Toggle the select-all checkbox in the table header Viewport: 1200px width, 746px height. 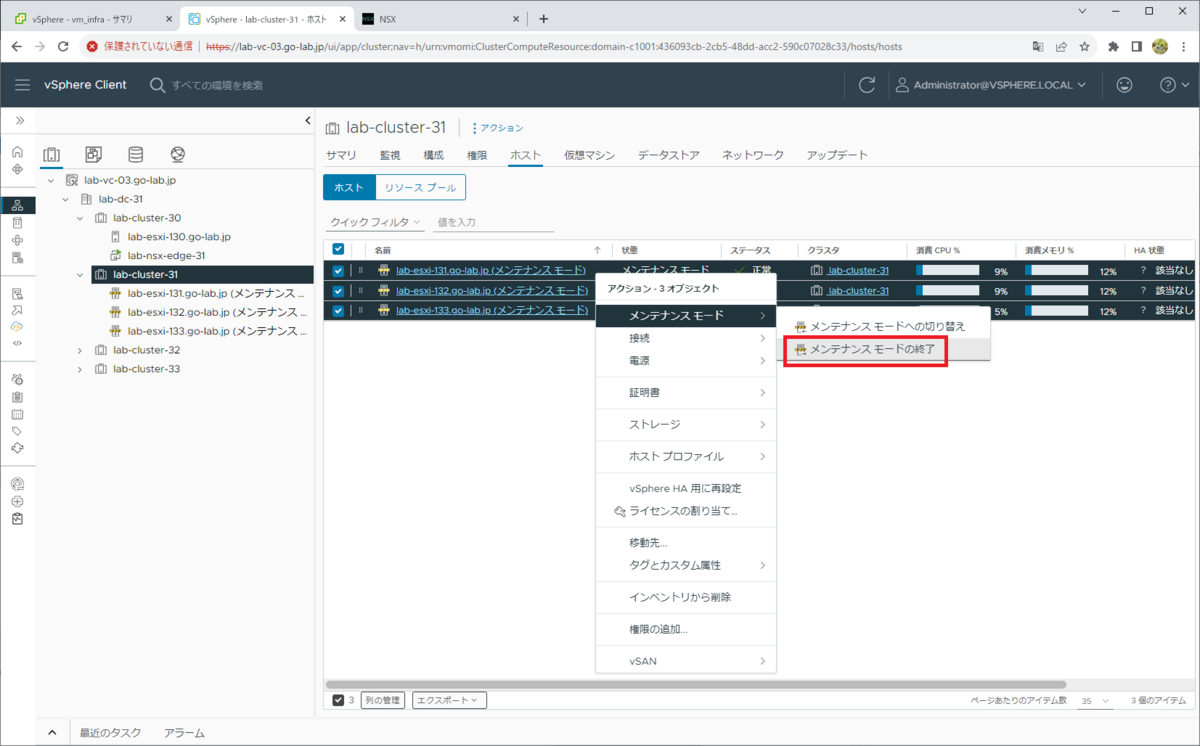[338, 250]
